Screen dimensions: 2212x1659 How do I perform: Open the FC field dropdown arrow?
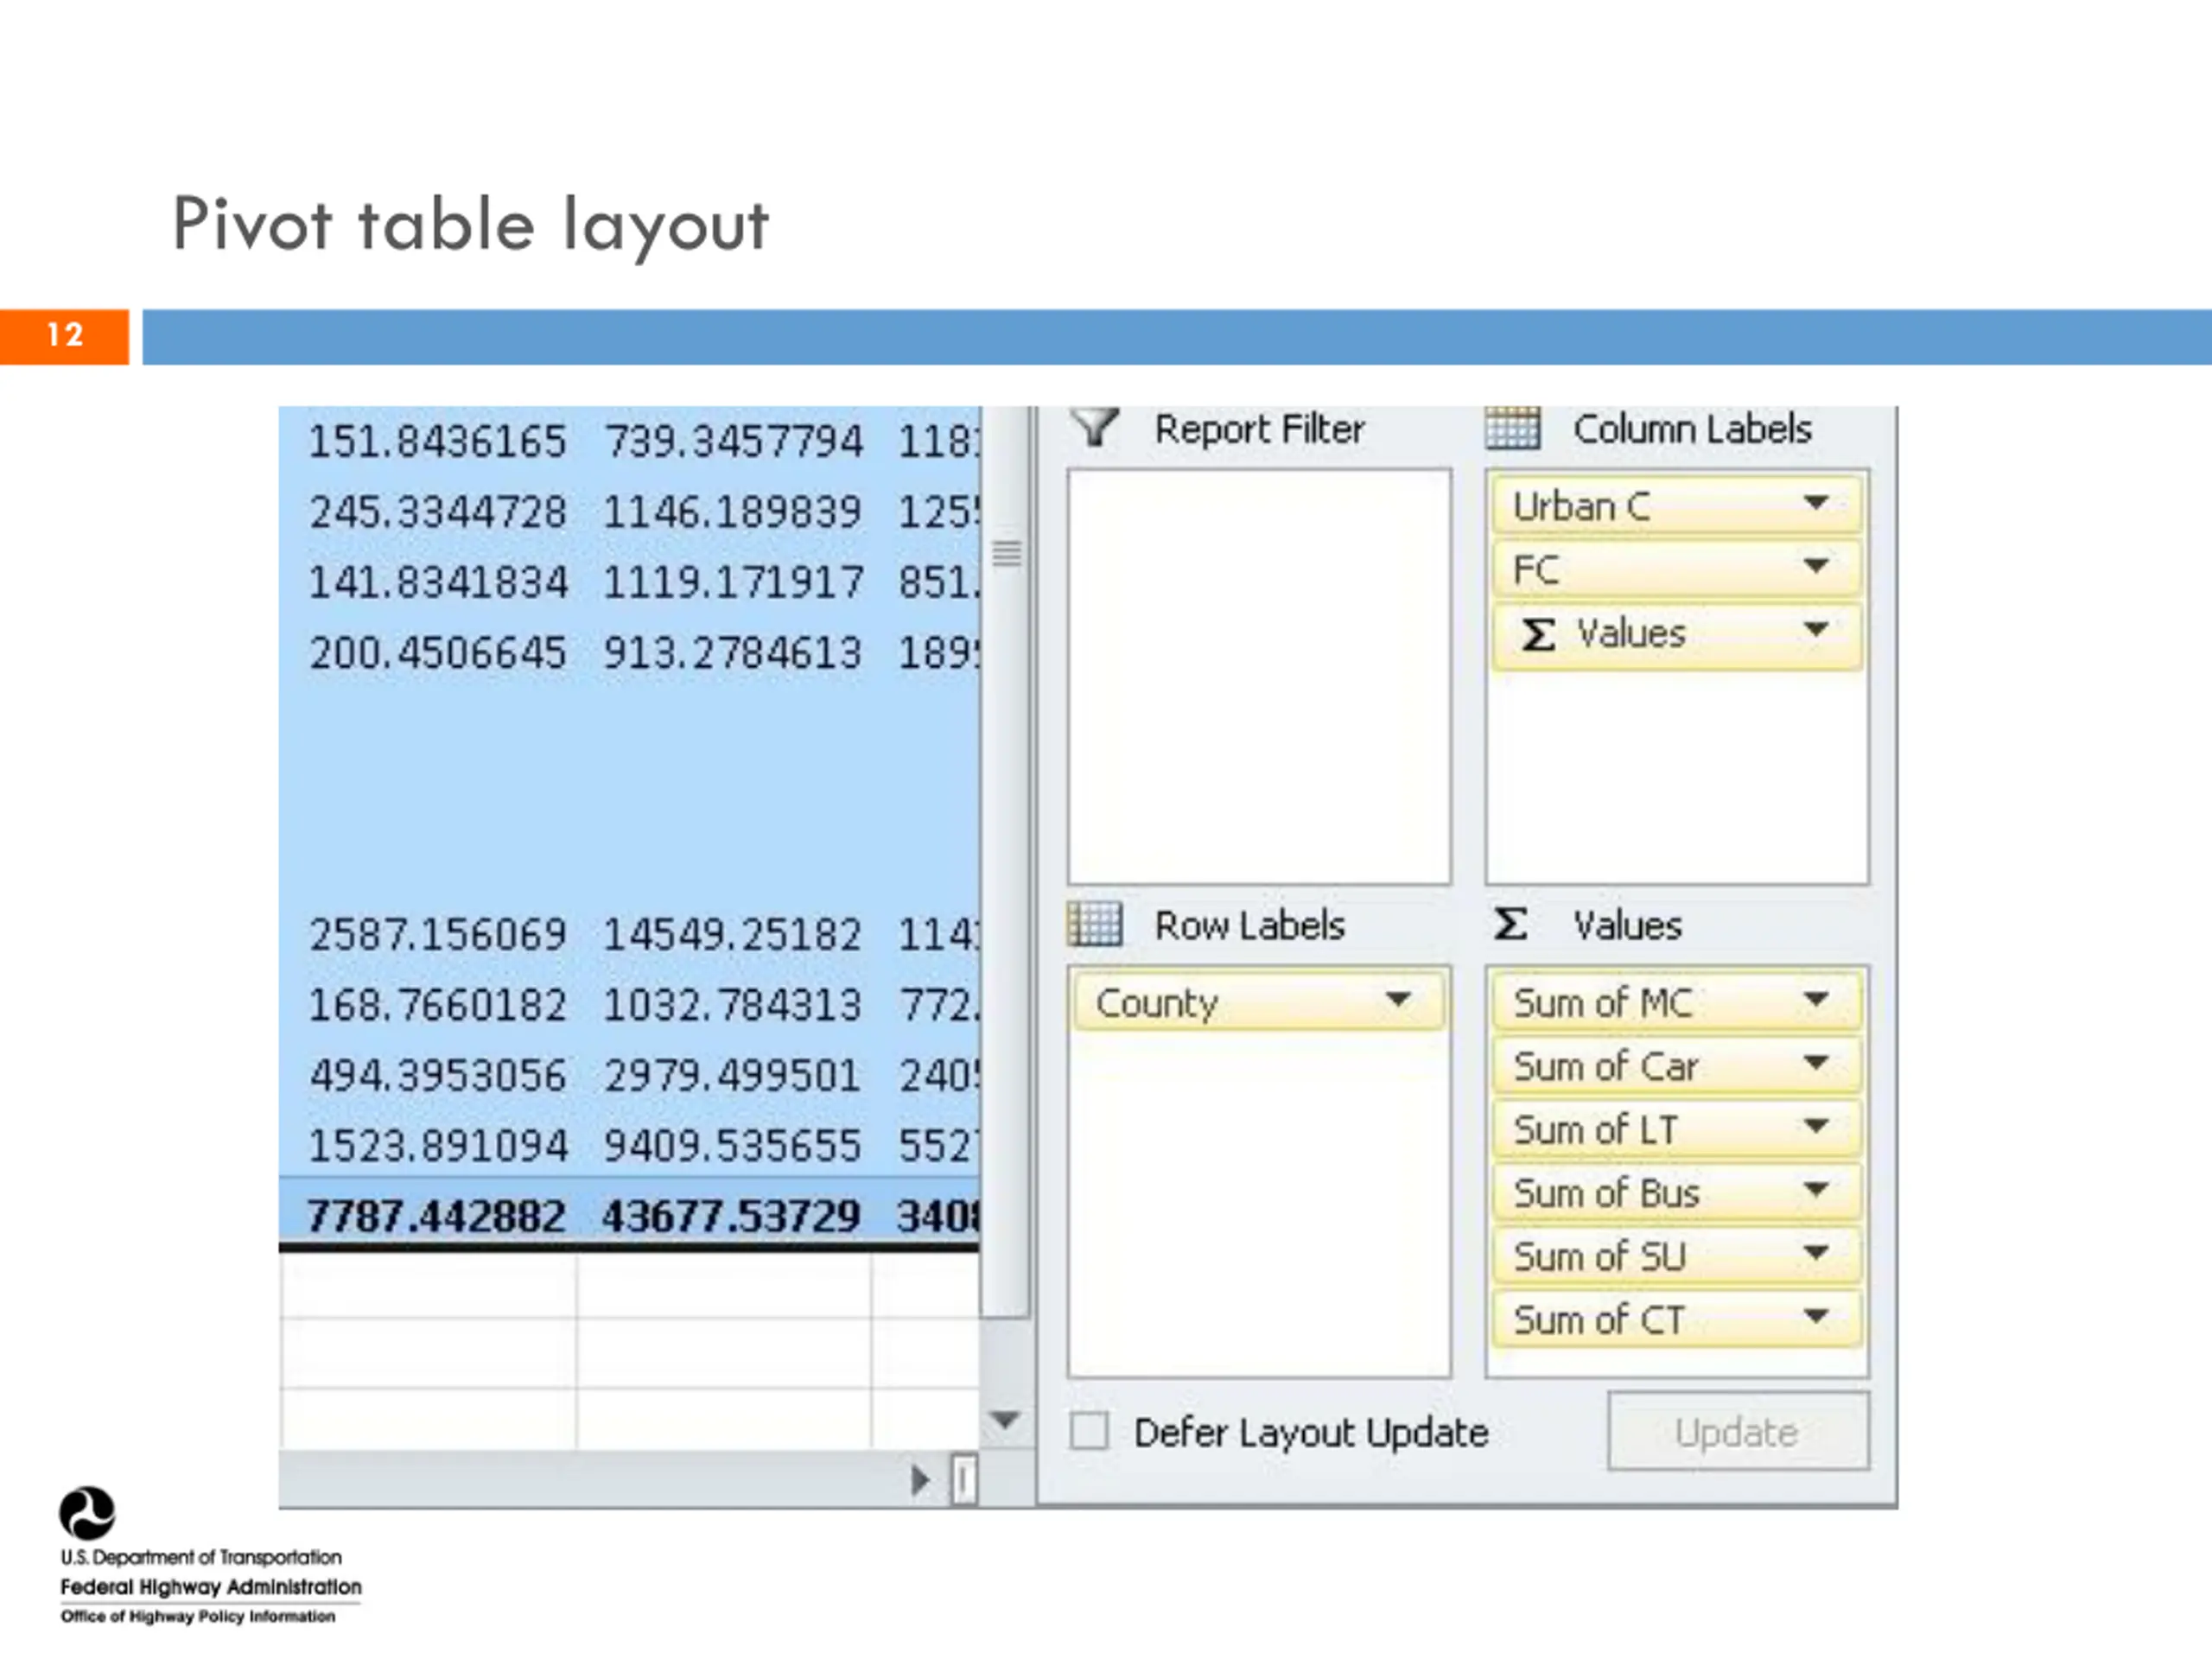pos(1817,566)
